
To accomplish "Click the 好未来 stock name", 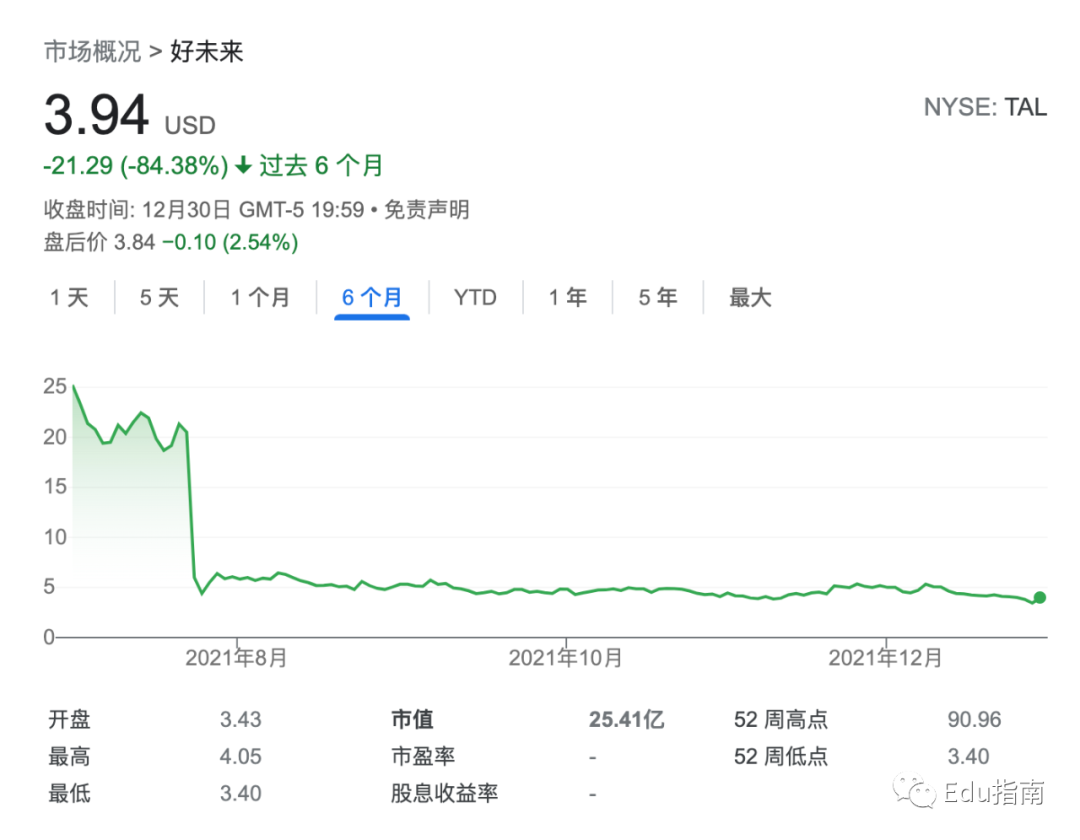I will [207, 52].
